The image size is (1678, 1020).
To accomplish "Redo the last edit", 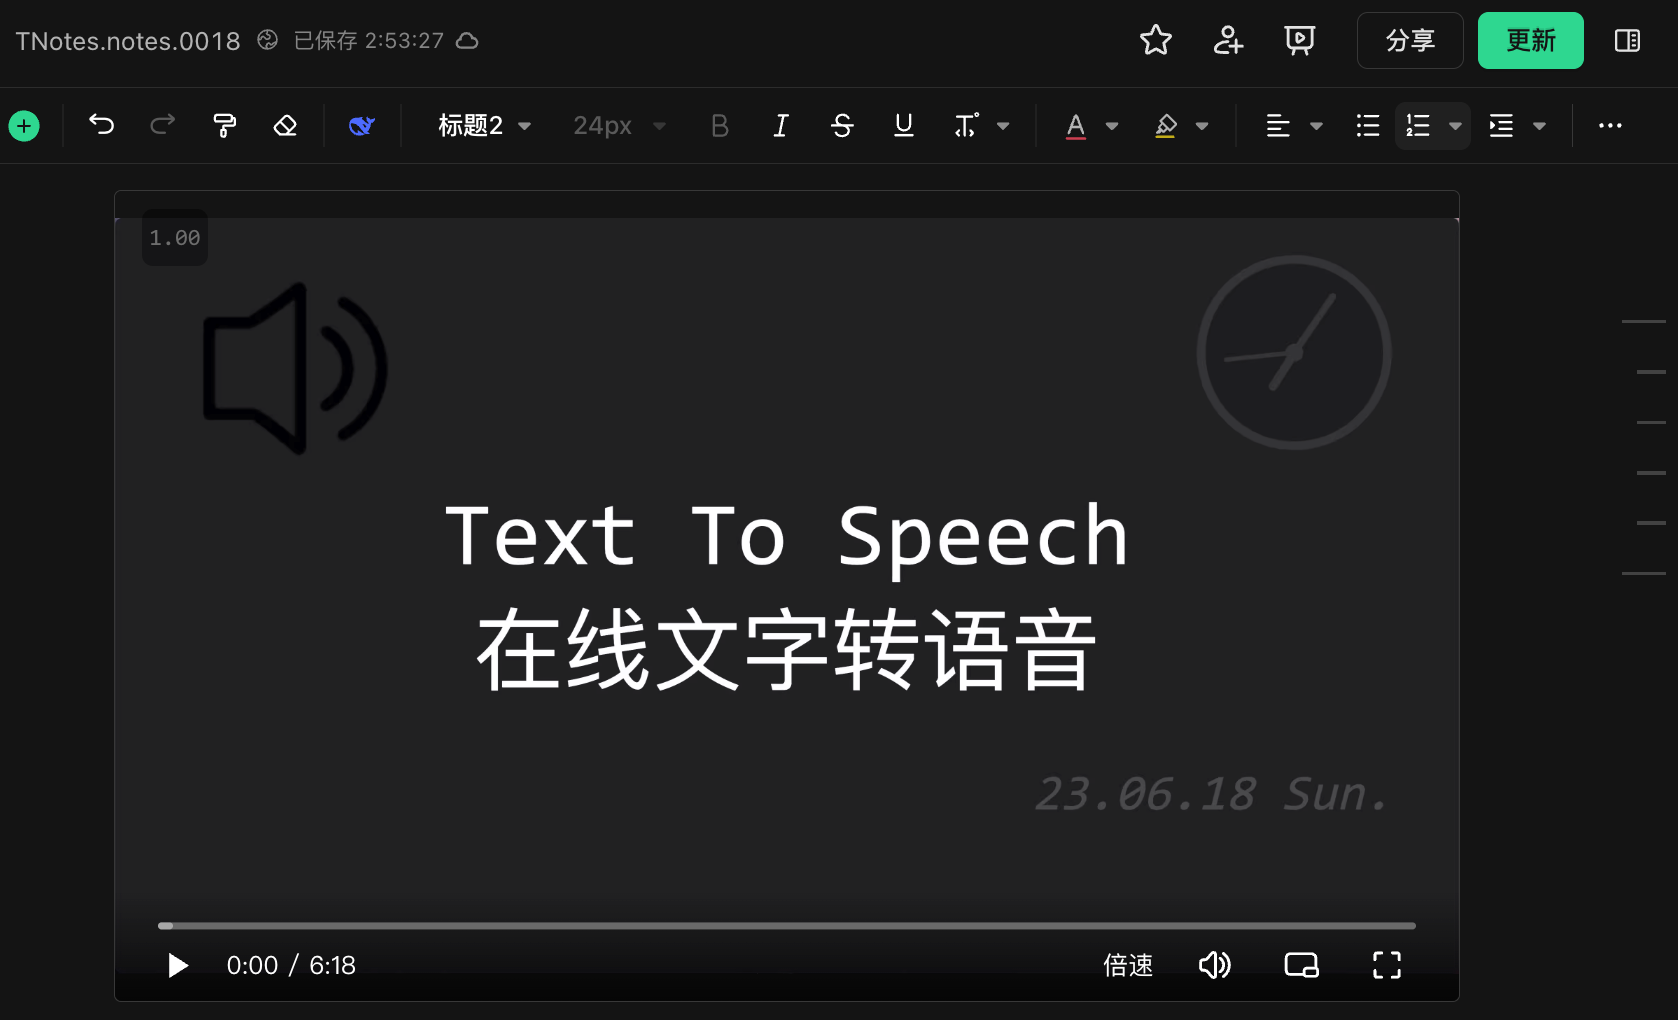I will [162, 125].
